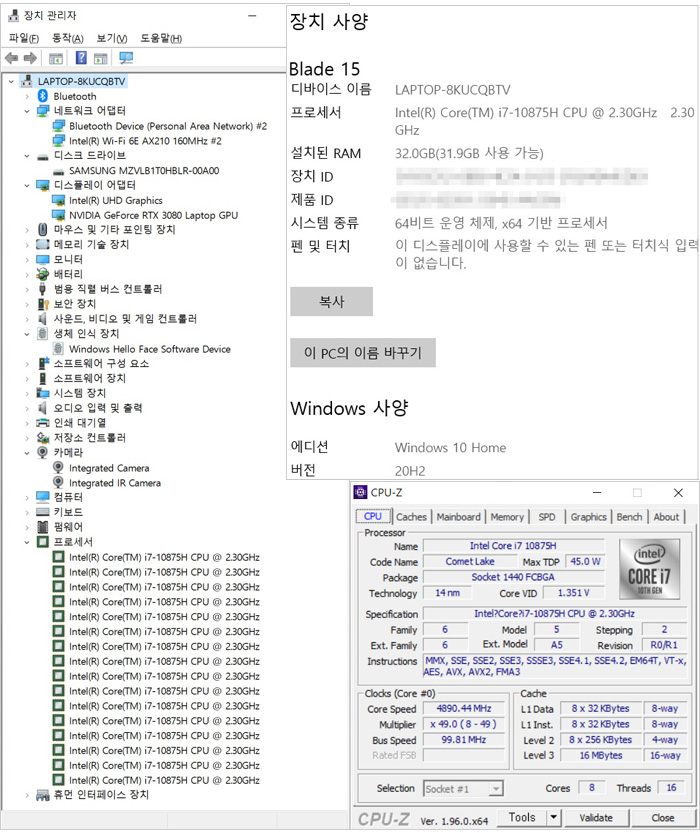Expand the Bluetooth category
The width and height of the screenshot is (700, 833).
point(27,97)
